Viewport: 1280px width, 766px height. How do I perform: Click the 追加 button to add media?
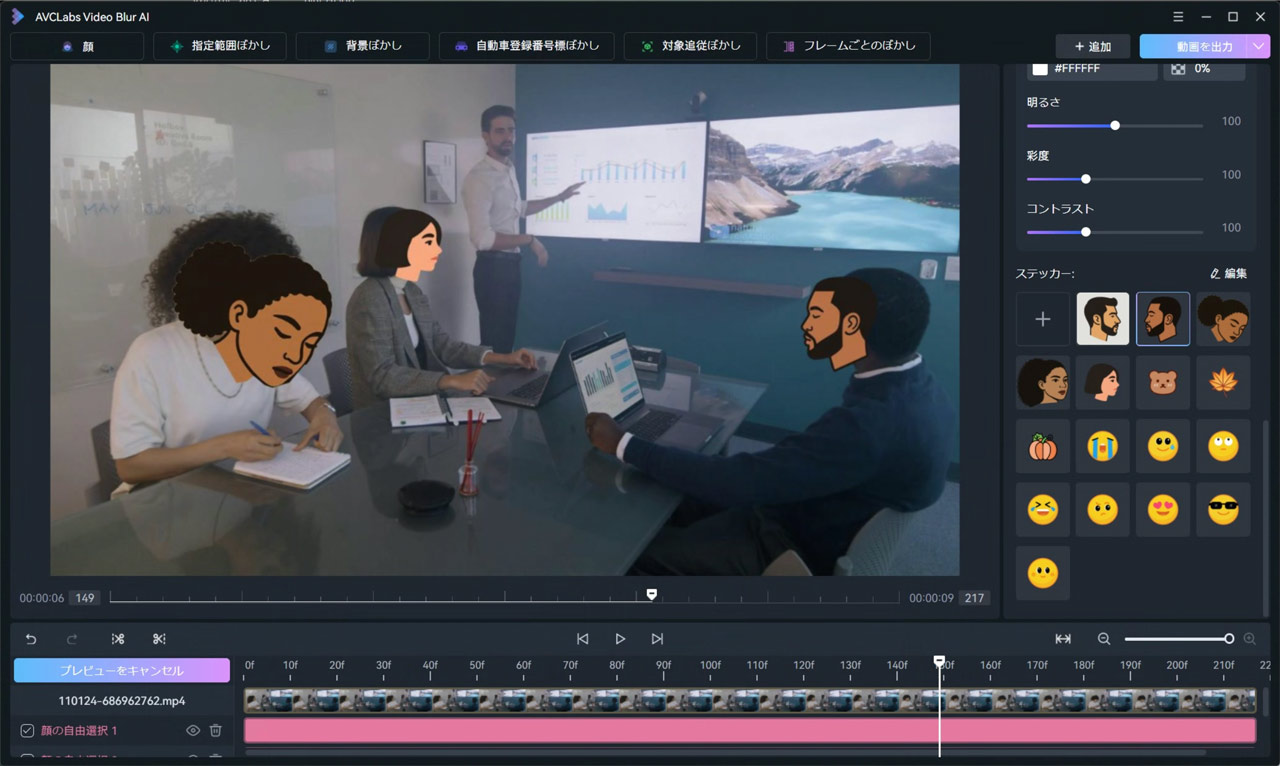click(x=1092, y=45)
